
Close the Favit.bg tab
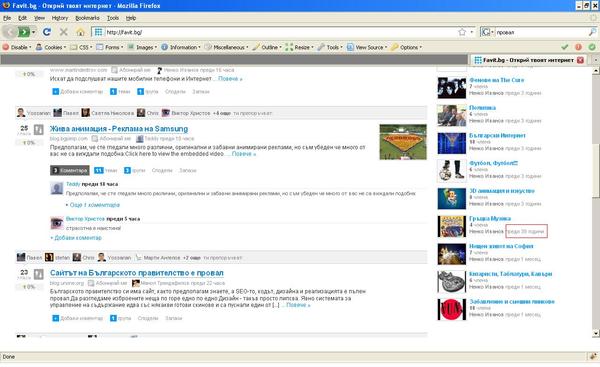tap(580, 60)
